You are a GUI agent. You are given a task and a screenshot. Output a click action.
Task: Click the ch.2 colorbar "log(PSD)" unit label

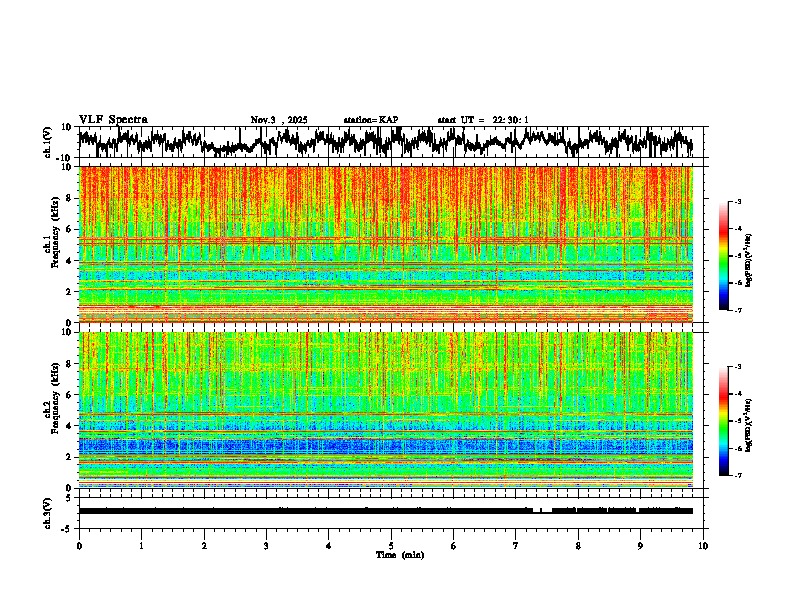click(x=748, y=425)
